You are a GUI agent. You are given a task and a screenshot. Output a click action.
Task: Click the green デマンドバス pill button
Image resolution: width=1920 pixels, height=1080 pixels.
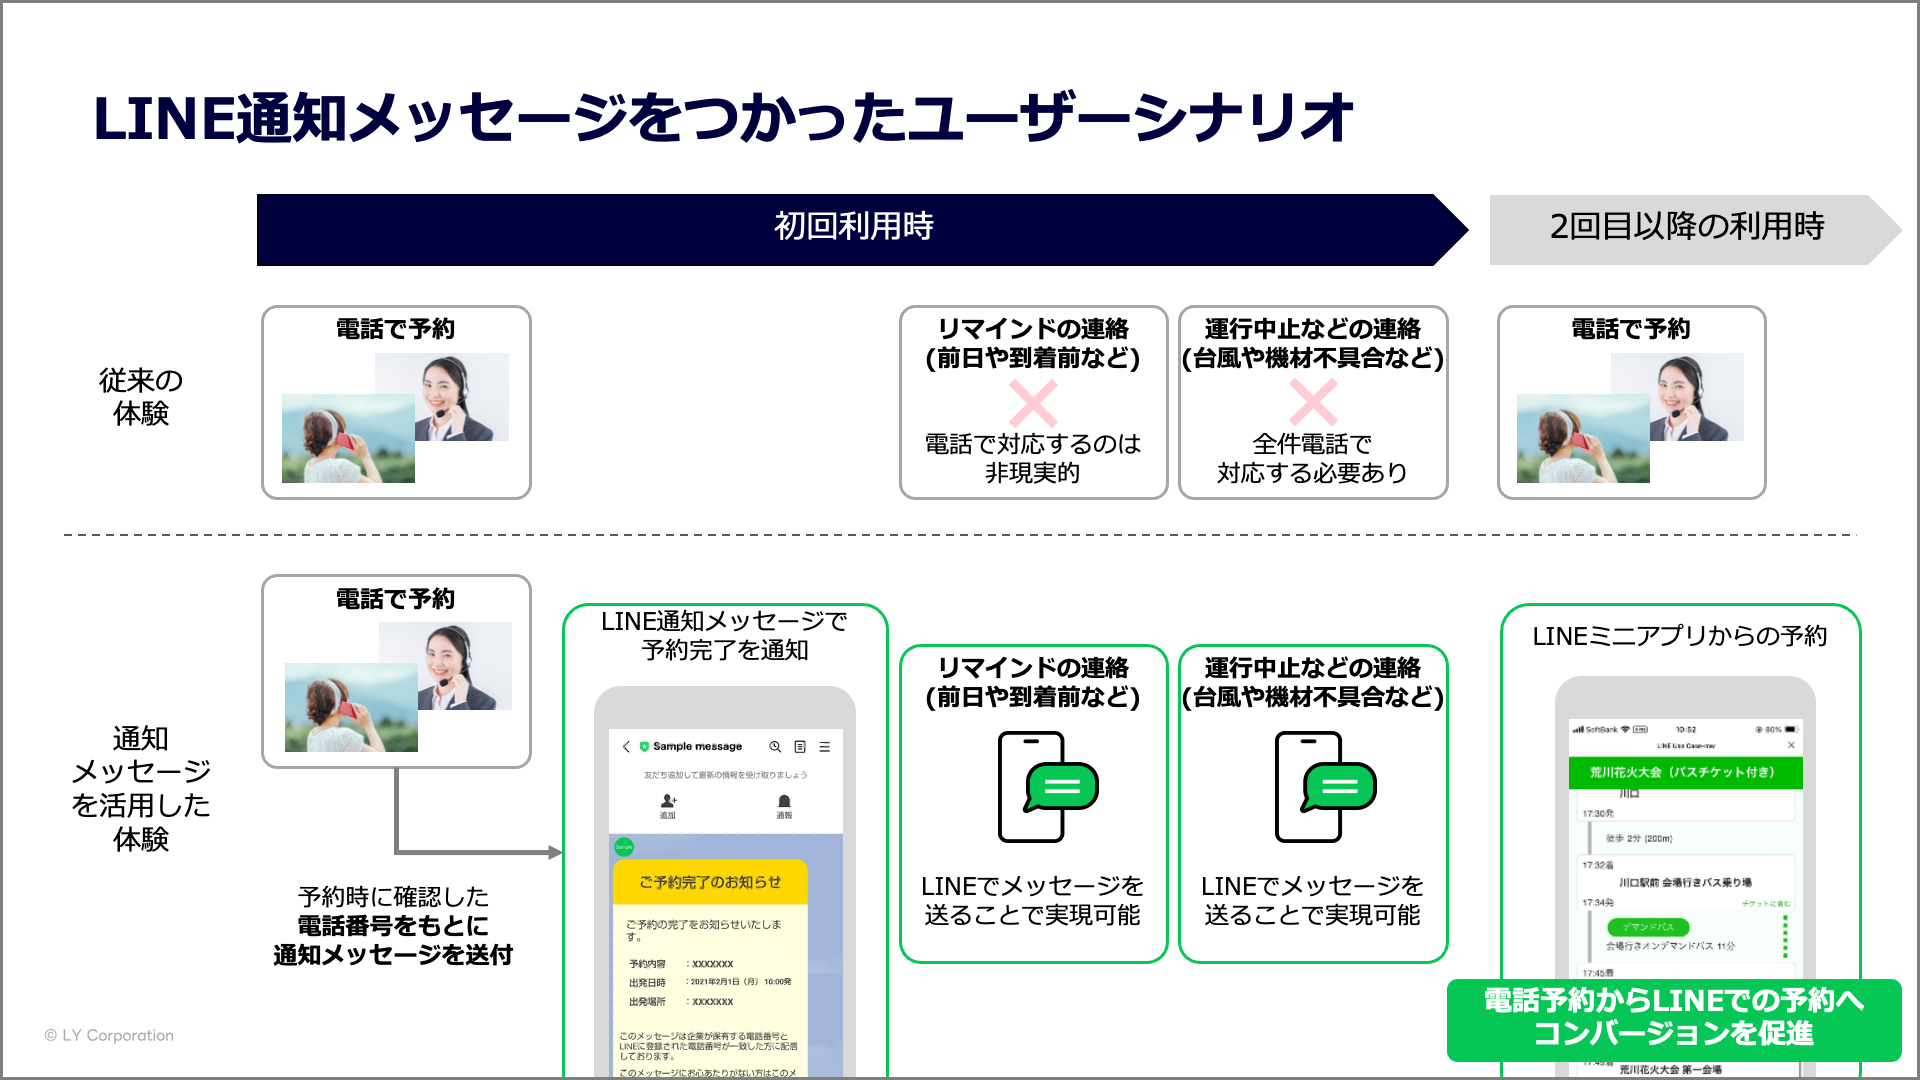click(1647, 927)
